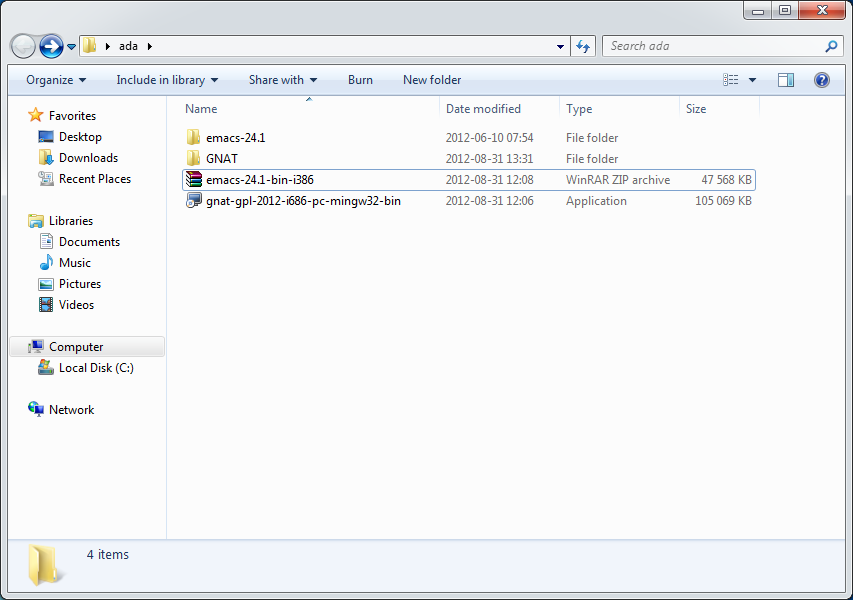Select the GNAT folder name
Screen dimensions: 853x600
tap(222, 159)
